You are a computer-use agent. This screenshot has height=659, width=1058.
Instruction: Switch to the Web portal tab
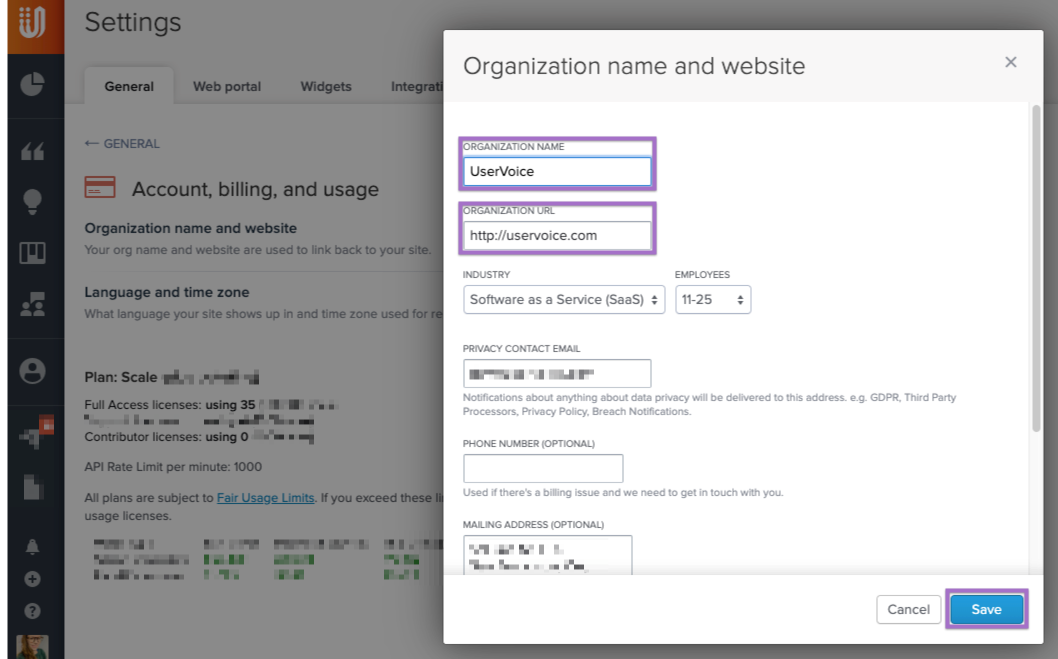(x=227, y=86)
